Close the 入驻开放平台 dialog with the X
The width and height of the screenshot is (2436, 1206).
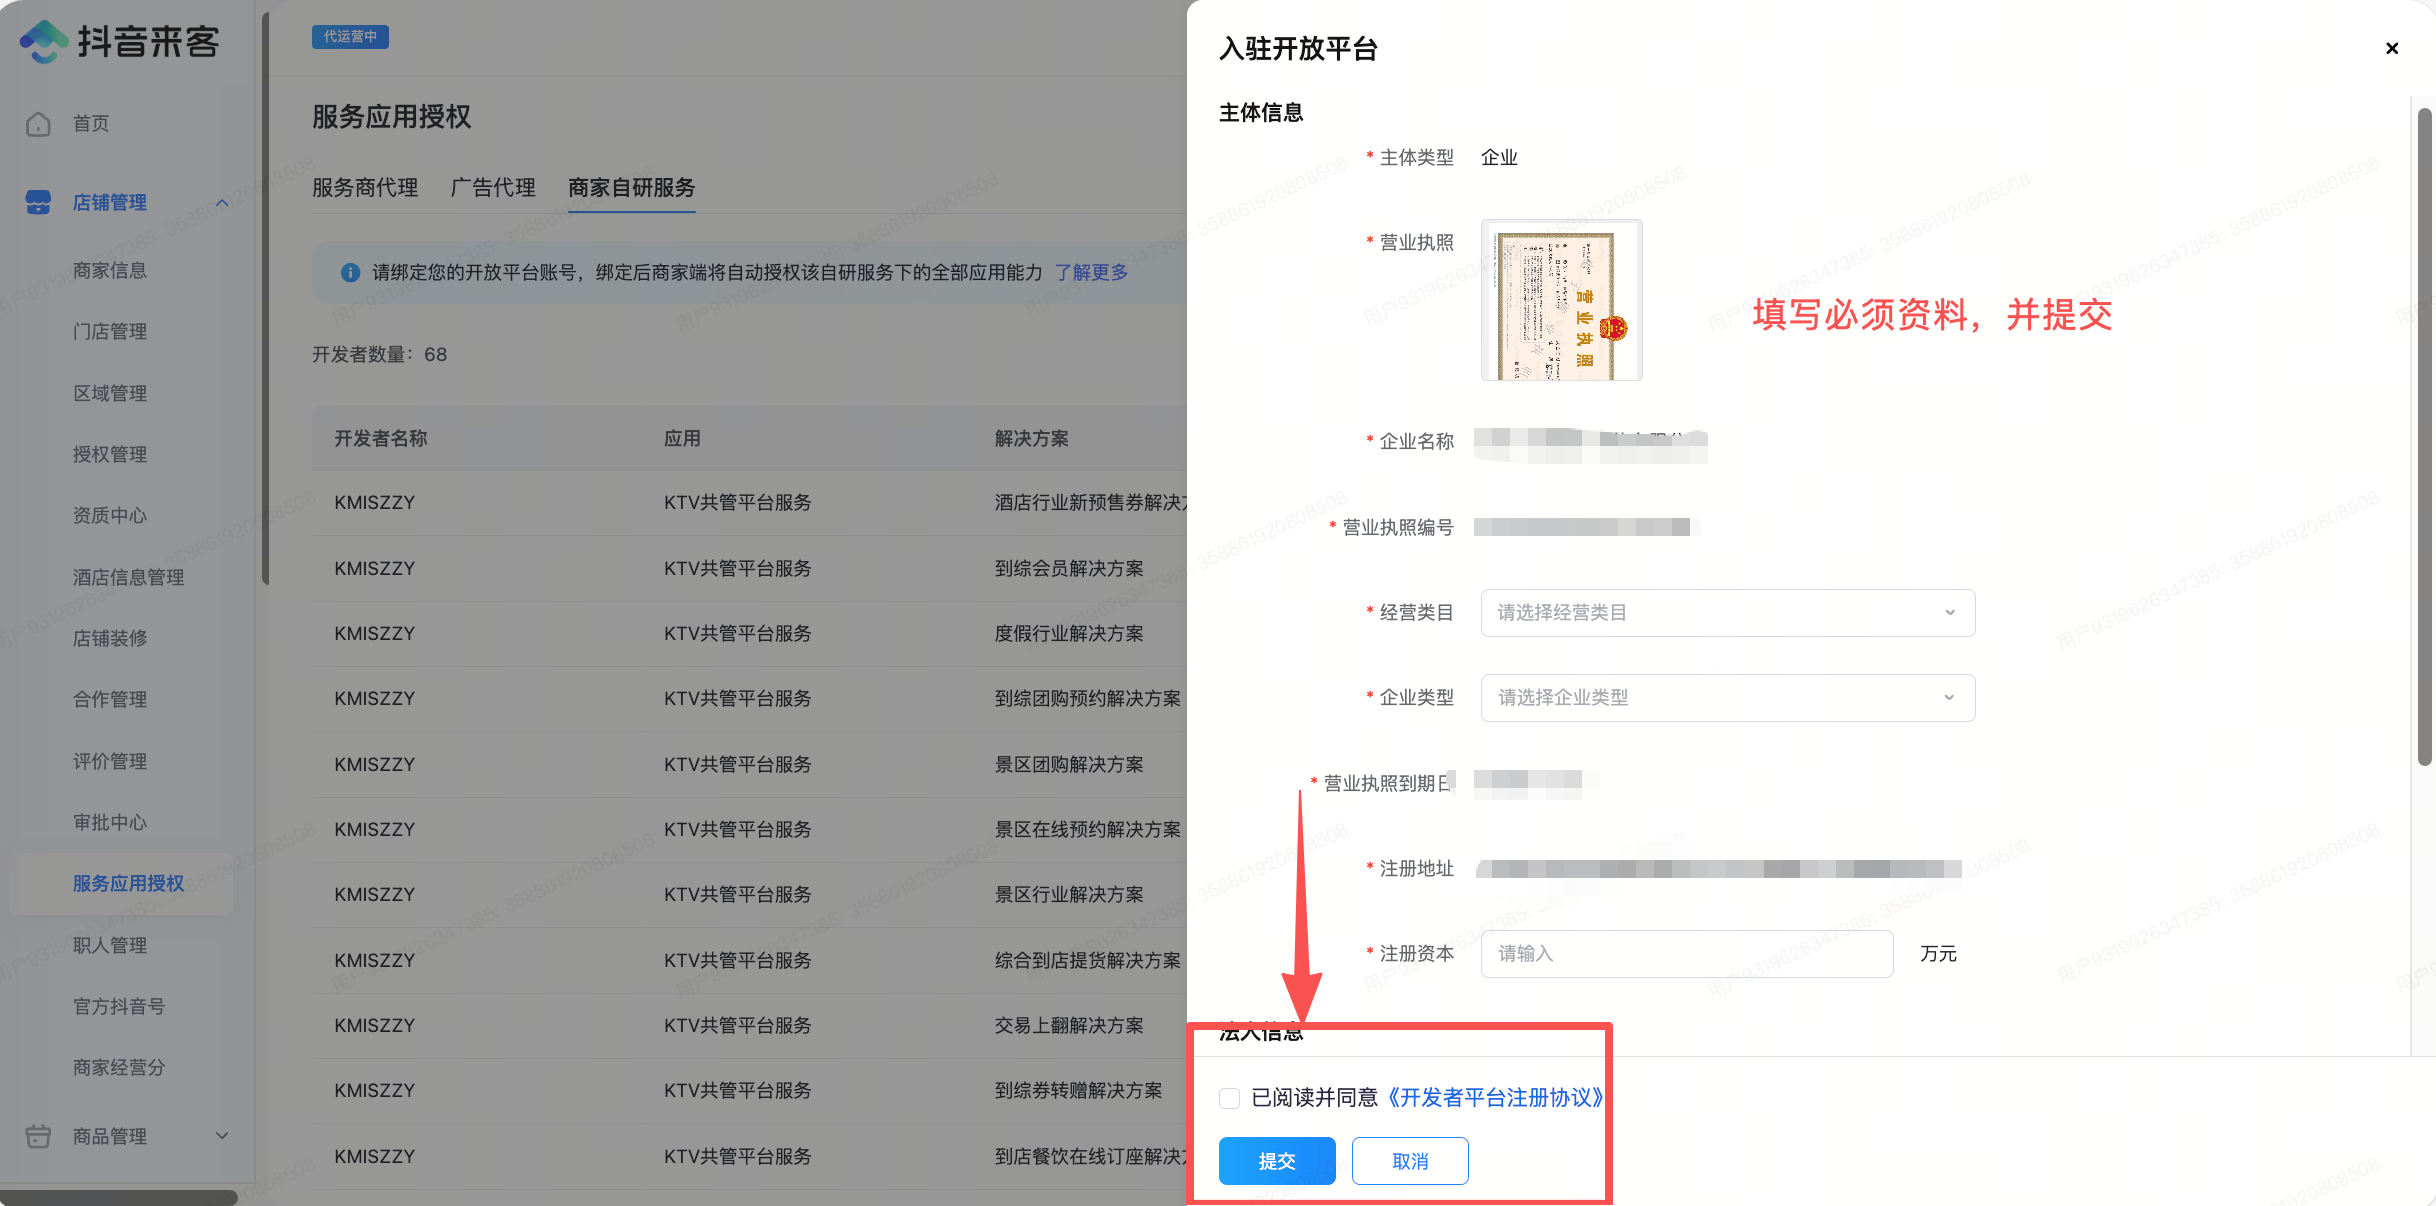pos(2392,48)
